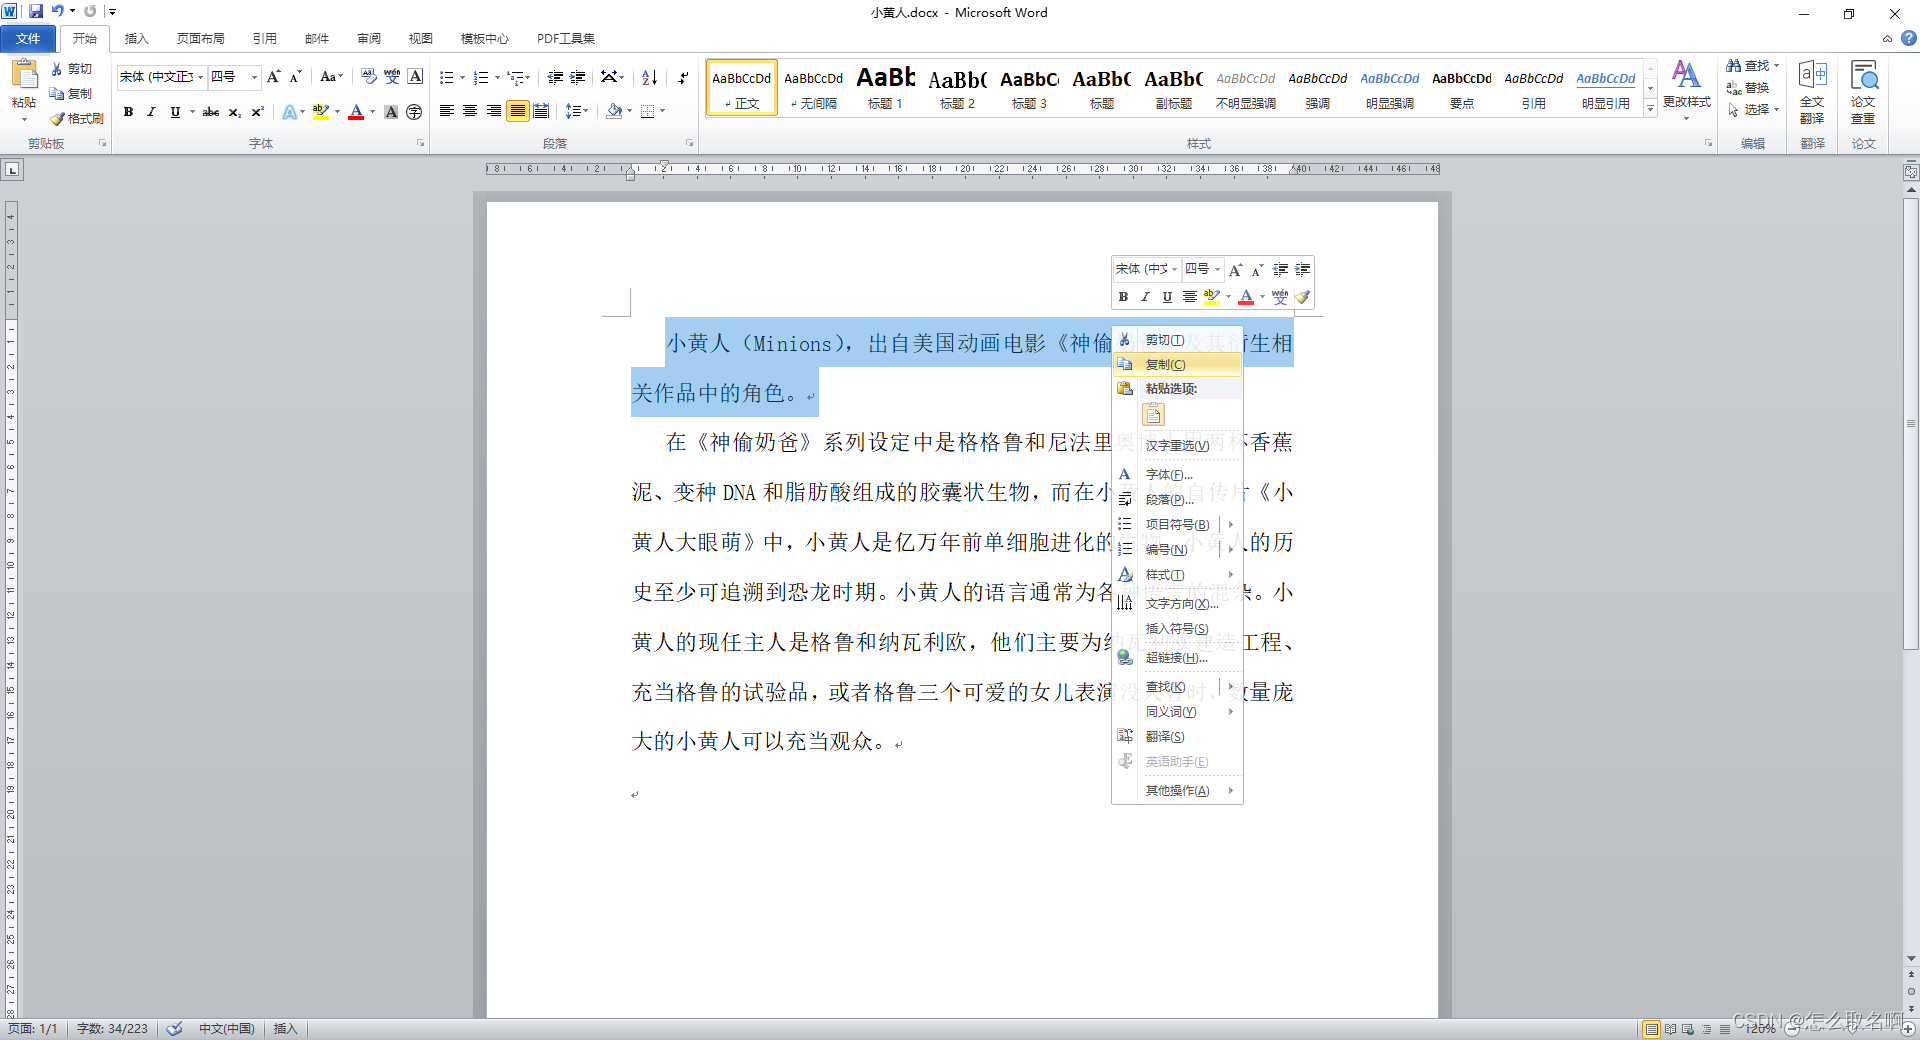Click the Show/Hide paragraph marks icon
This screenshot has width=1920, height=1040.
coord(683,77)
